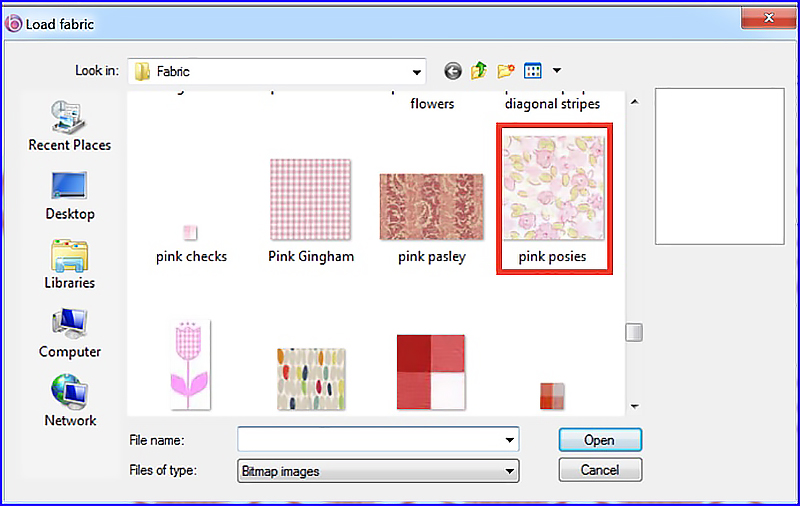Cancel the Load fabric dialog
The image size is (800, 506).
[x=599, y=469]
